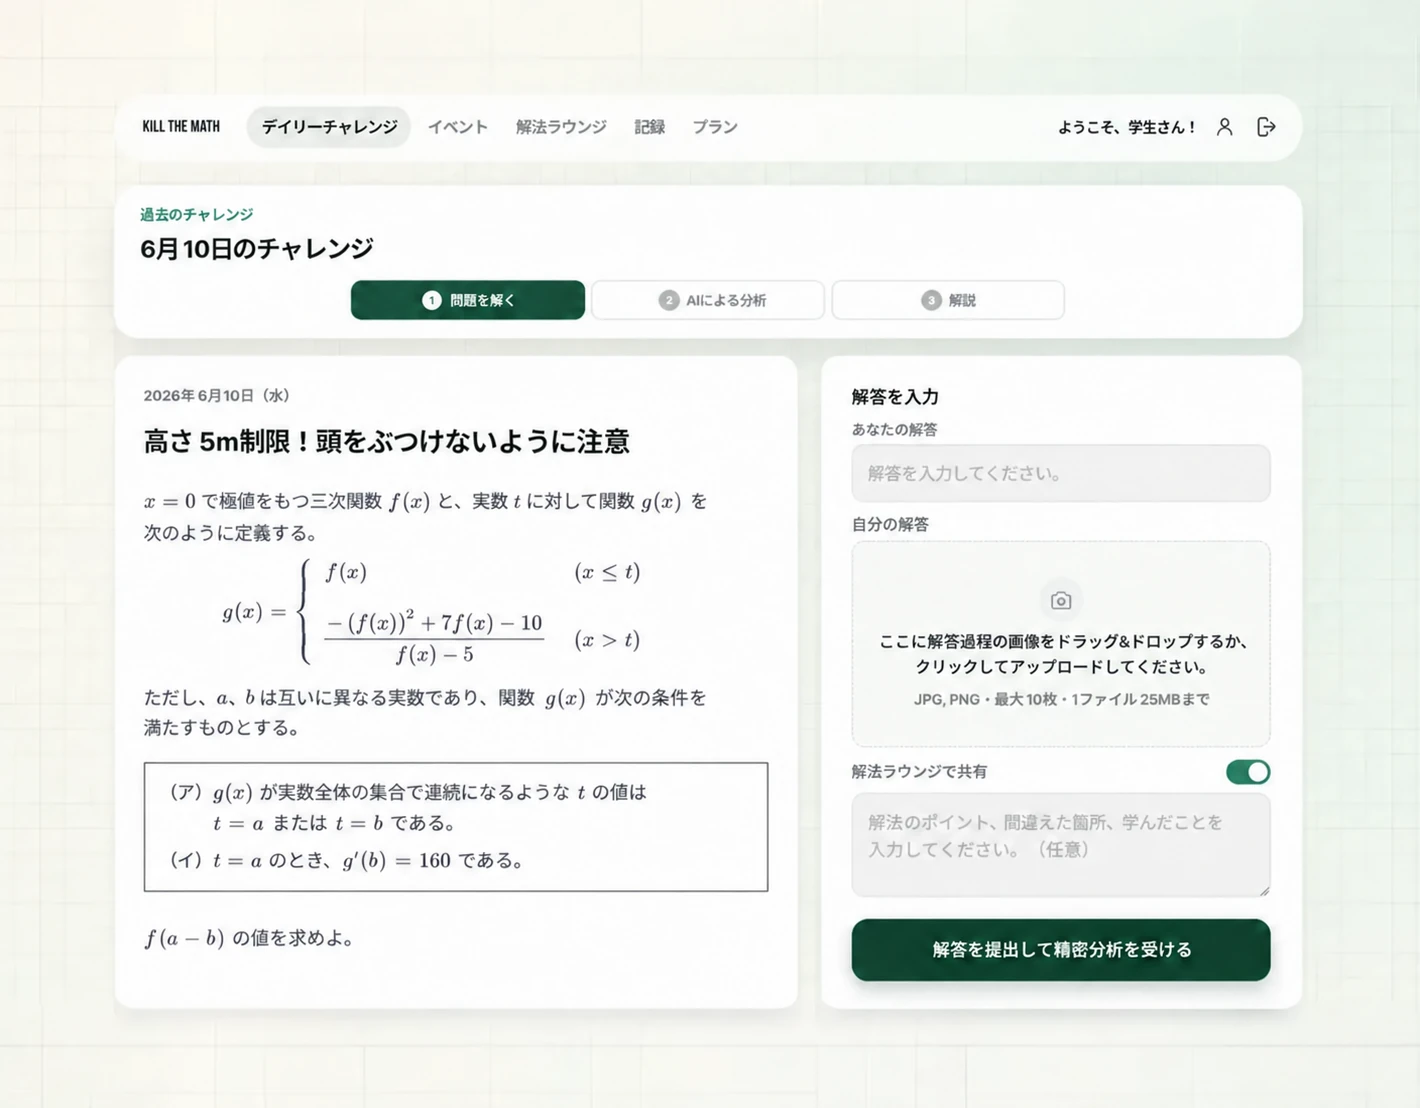Click the 過去のチャレンジ link
1420x1108 pixels.
point(197,214)
